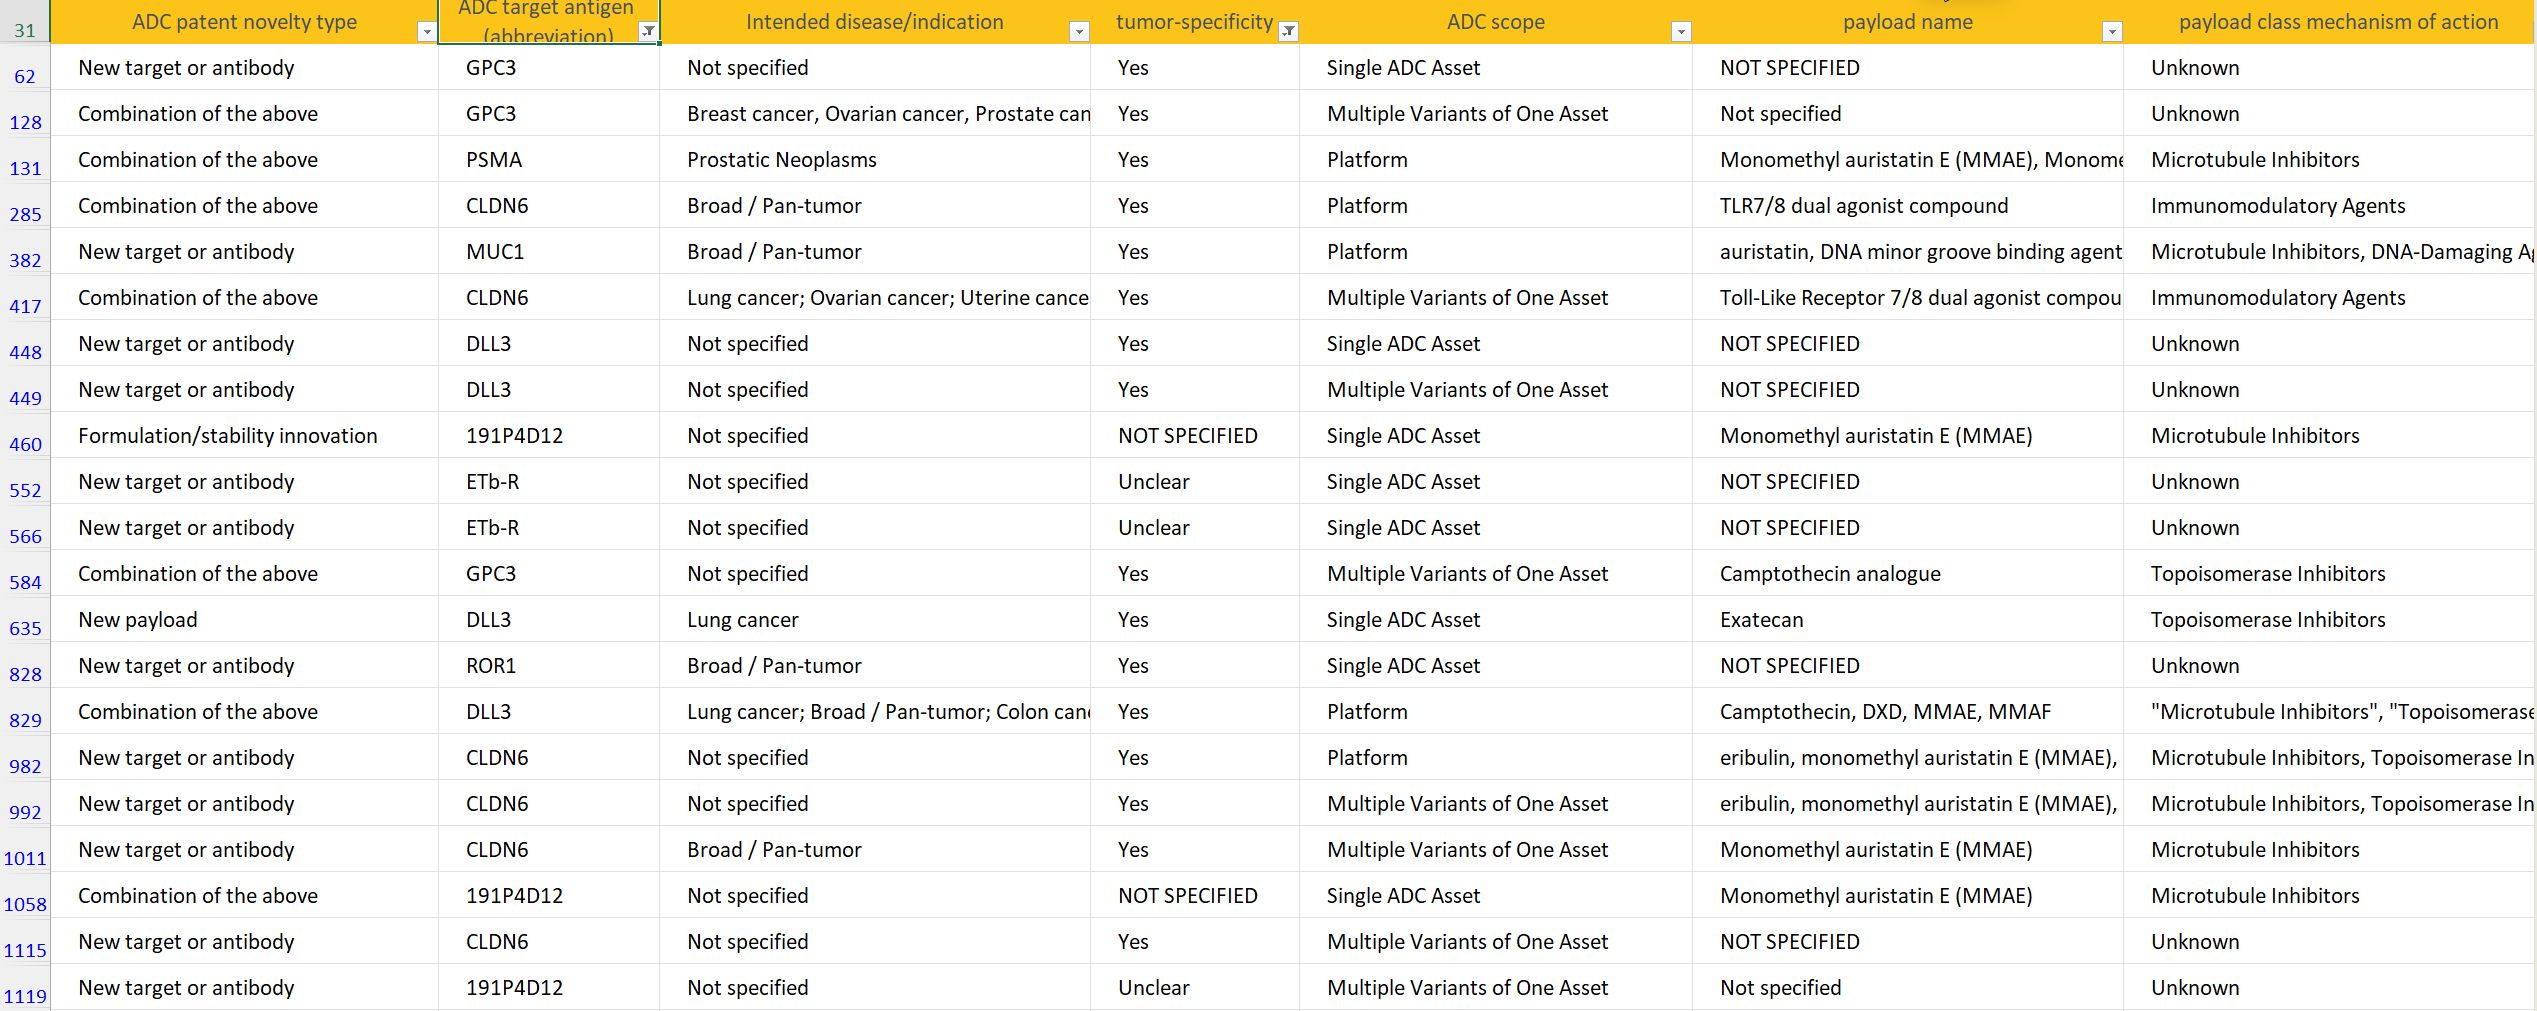This screenshot has height=1011, width=2537.
Task: Click the 'ETb-R' cell in row 552
Action: click(549, 481)
